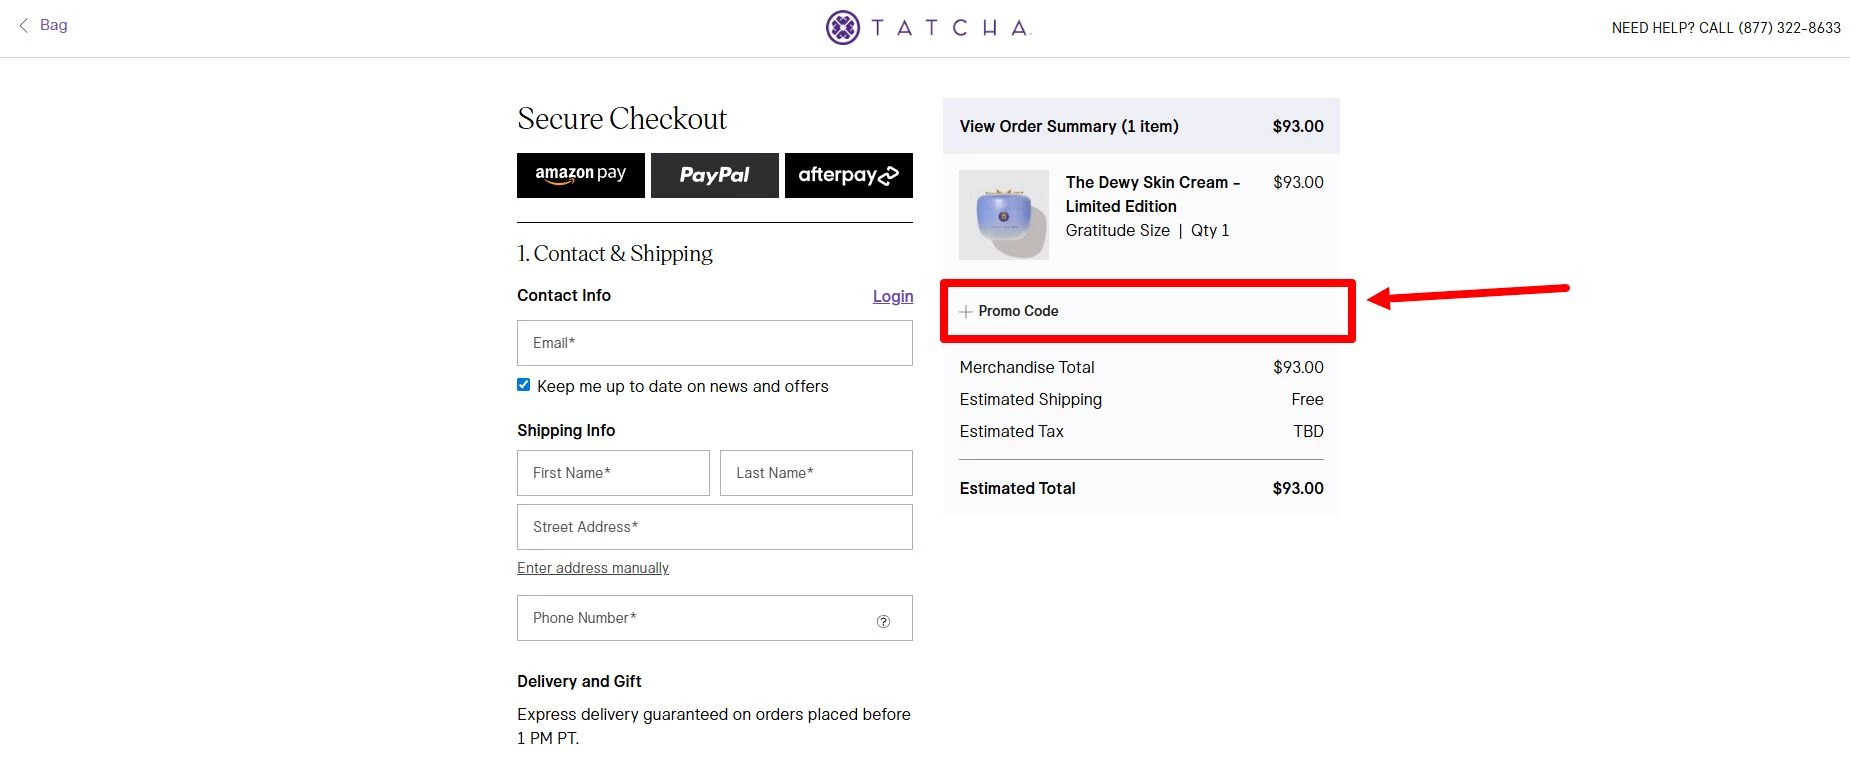Viewport: 1850px width, 761px height.
Task: Click the plus icon beside Promo Code
Action: point(965,311)
